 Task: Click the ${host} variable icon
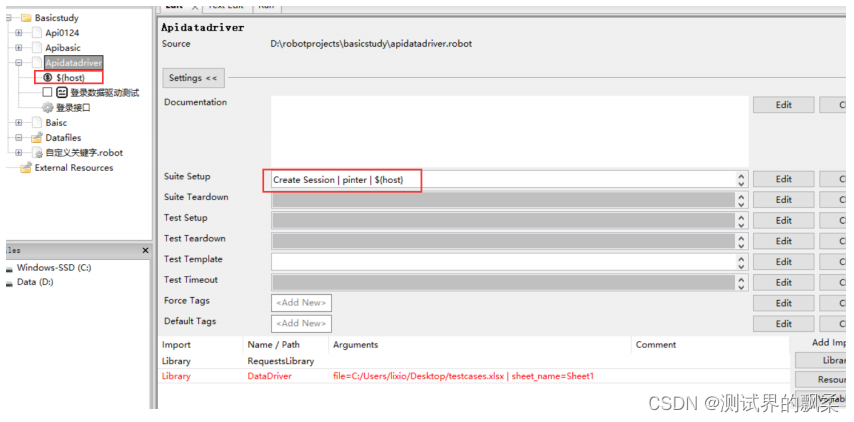pyautogui.click(x=48, y=78)
